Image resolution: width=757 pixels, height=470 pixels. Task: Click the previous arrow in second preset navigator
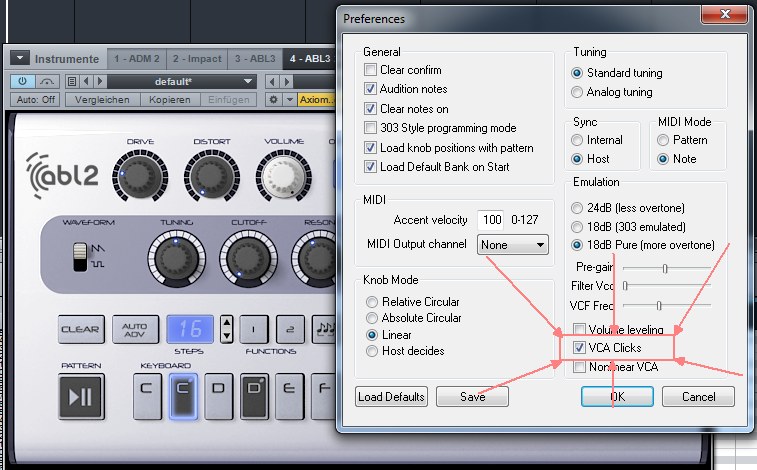(x=272, y=81)
